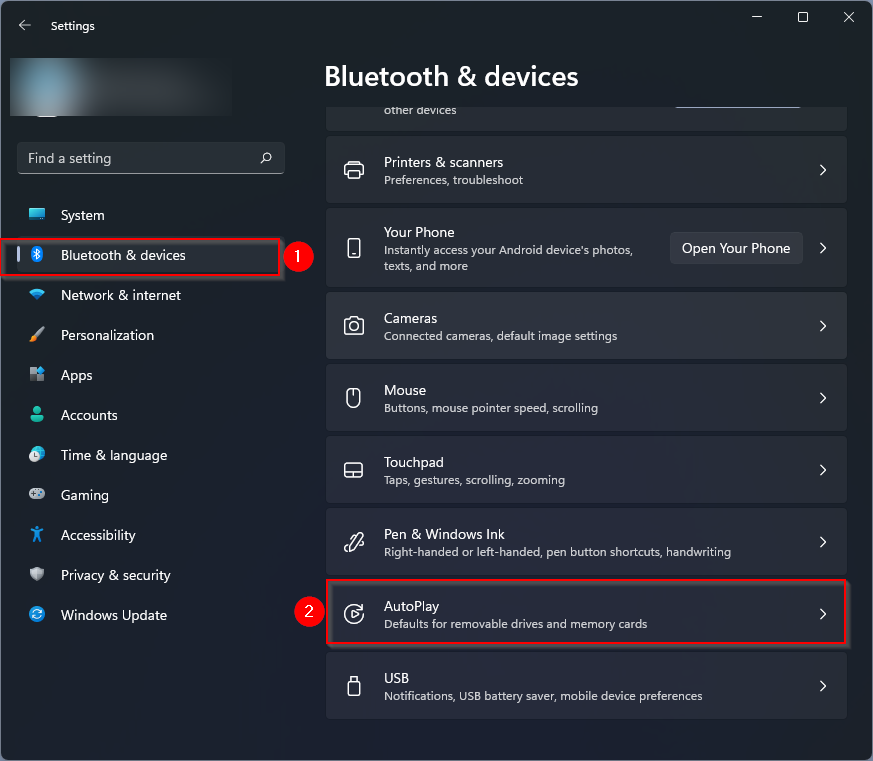Click the Bluetooth icon in sidebar
Image resolution: width=873 pixels, height=761 pixels.
pyautogui.click(x=37, y=254)
